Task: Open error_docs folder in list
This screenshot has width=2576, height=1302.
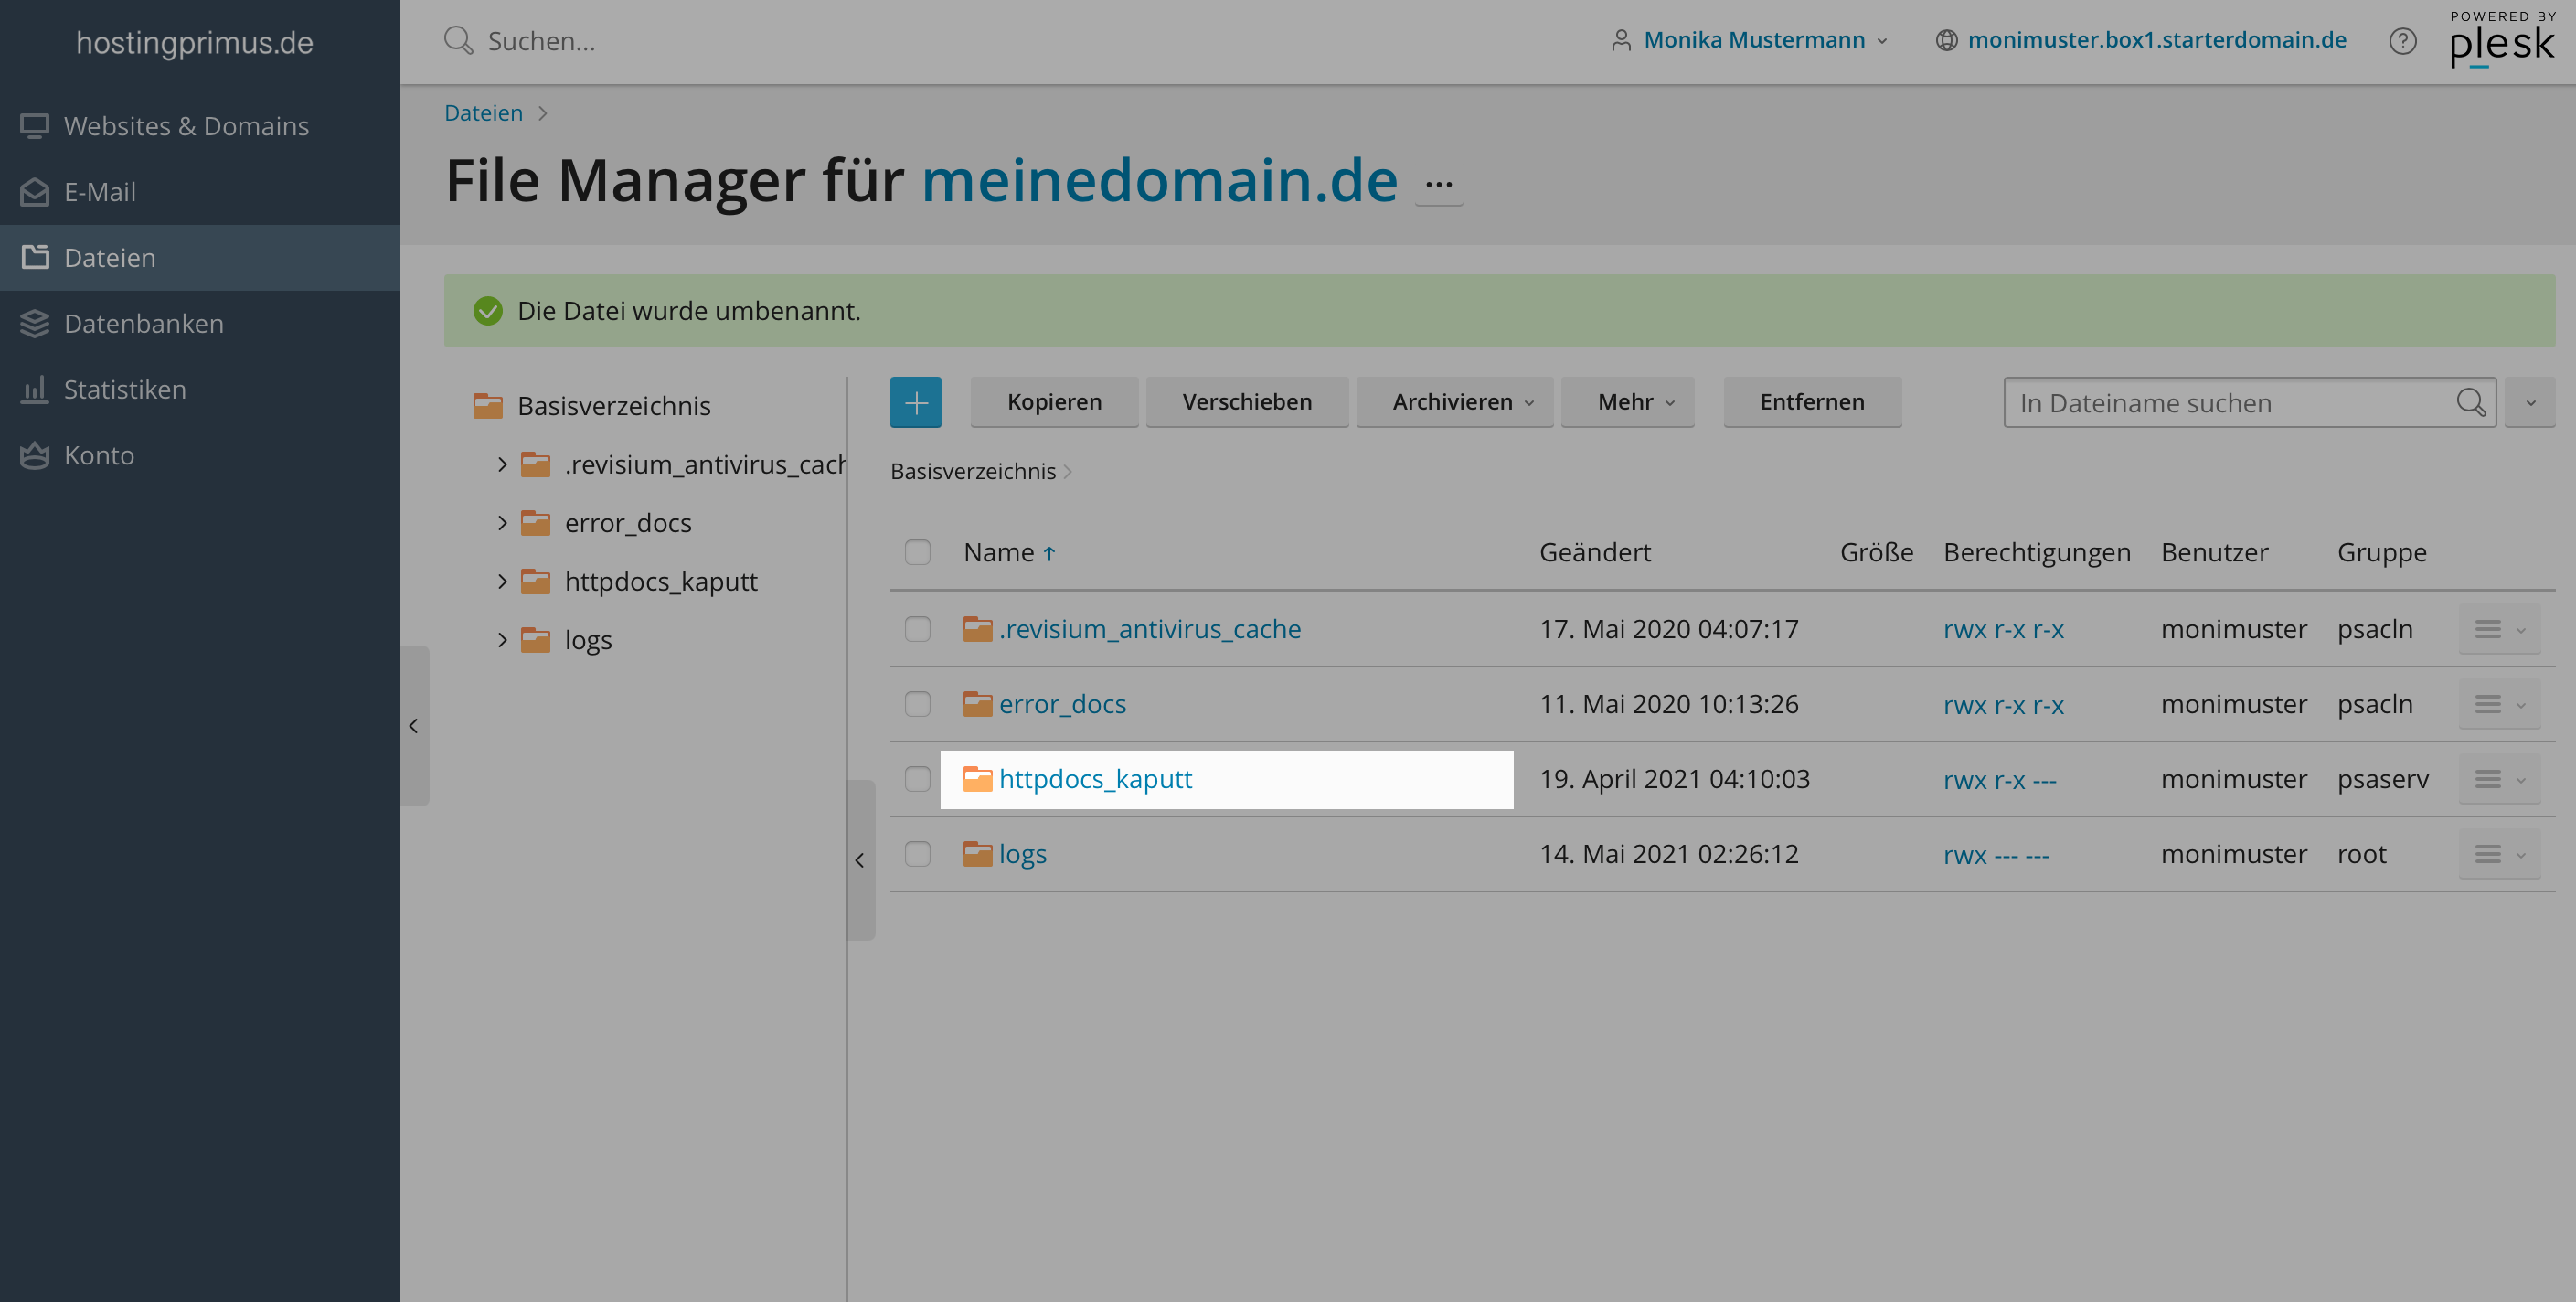Action: 1062,704
